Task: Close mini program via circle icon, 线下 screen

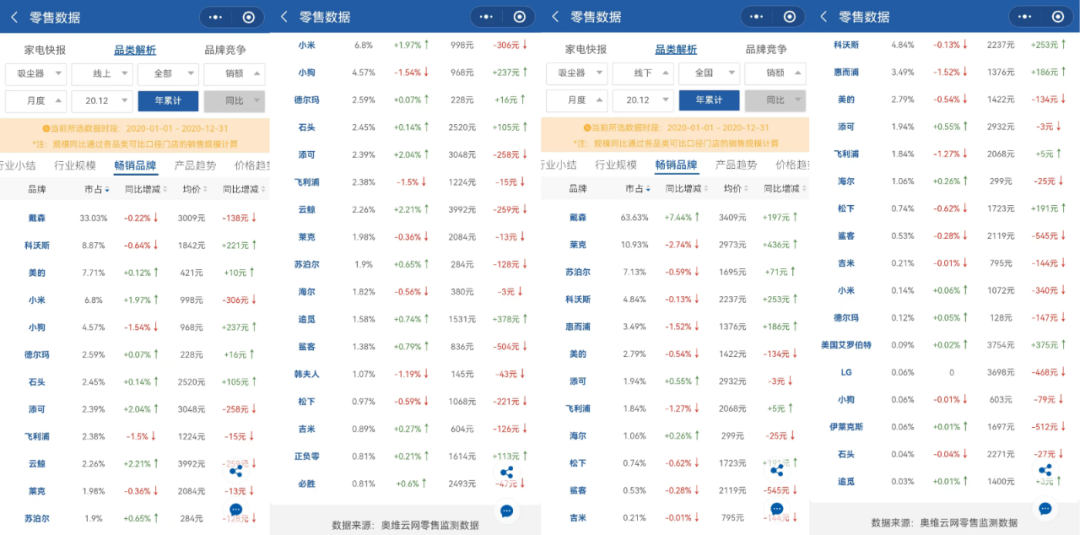Action: click(x=790, y=17)
